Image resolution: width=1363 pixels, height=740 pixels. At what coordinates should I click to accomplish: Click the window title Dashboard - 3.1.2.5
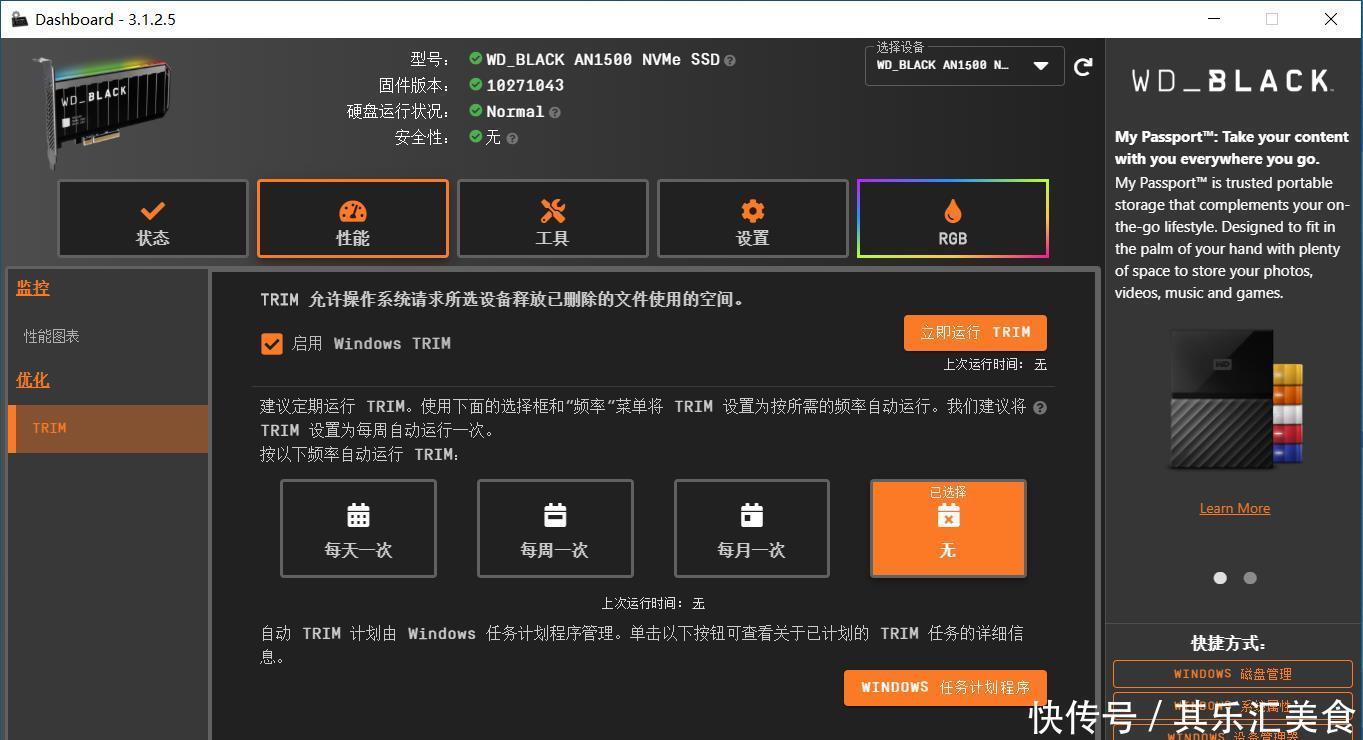tap(105, 20)
